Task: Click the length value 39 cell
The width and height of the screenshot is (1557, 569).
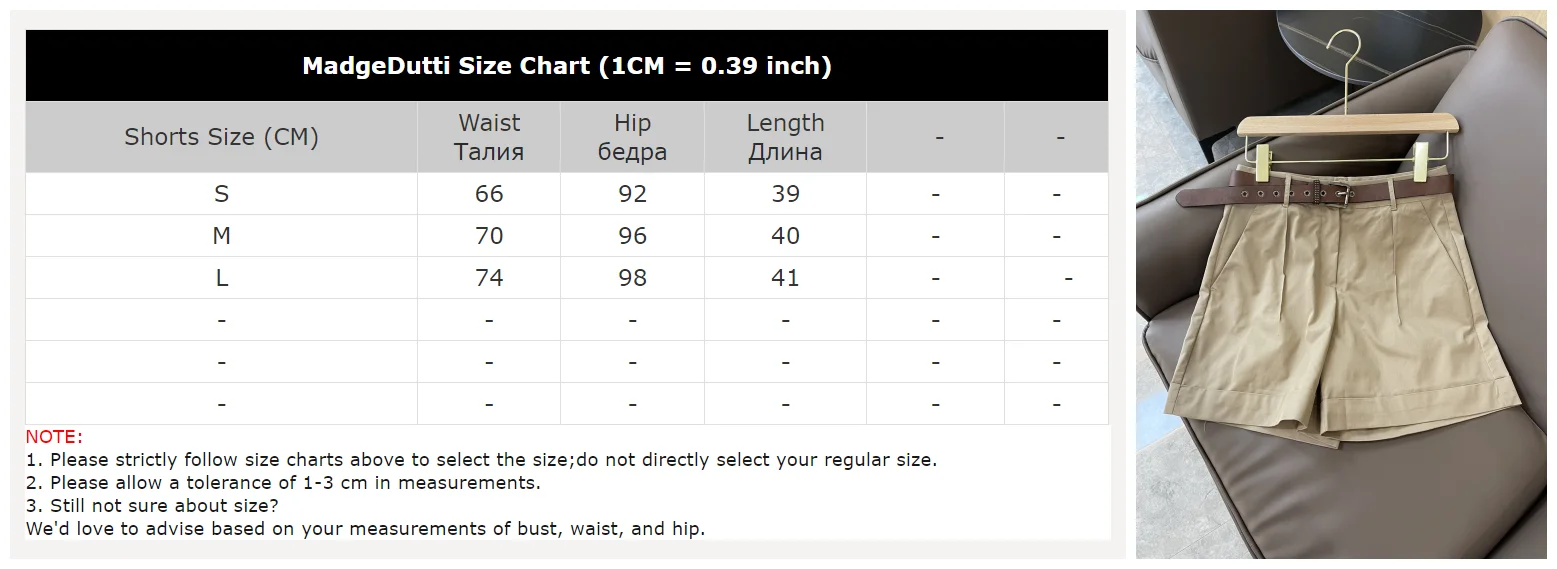Action: [x=785, y=194]
